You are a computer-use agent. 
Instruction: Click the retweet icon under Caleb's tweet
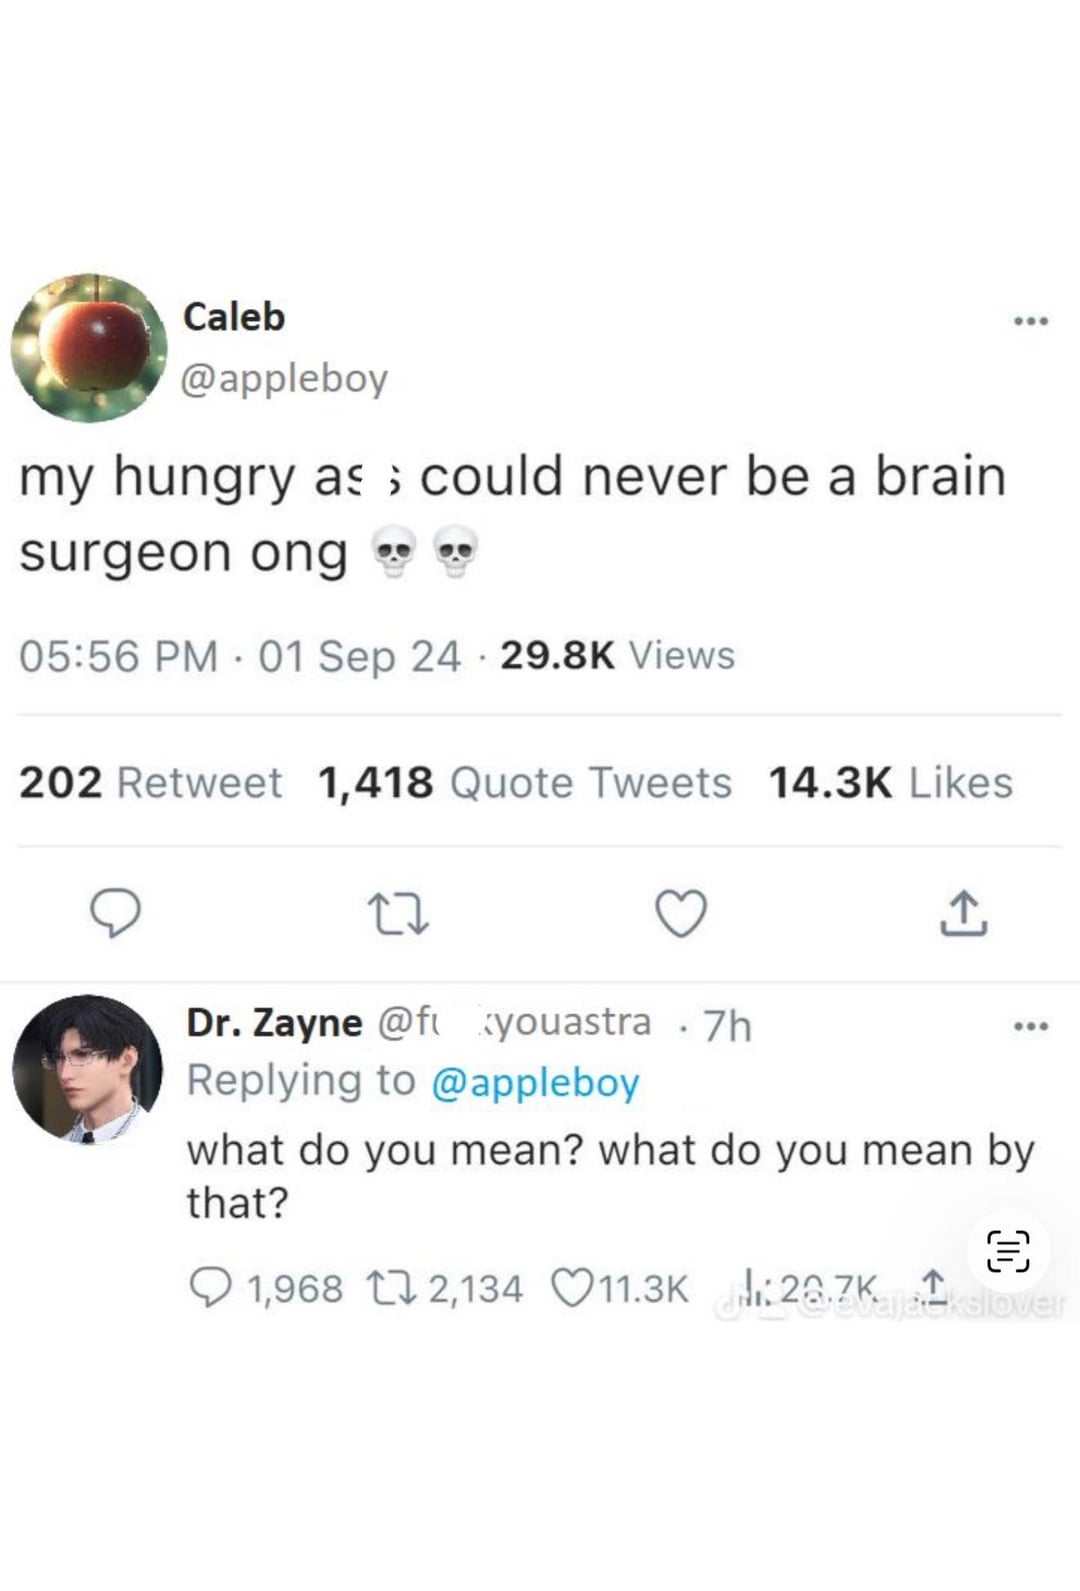398,914
